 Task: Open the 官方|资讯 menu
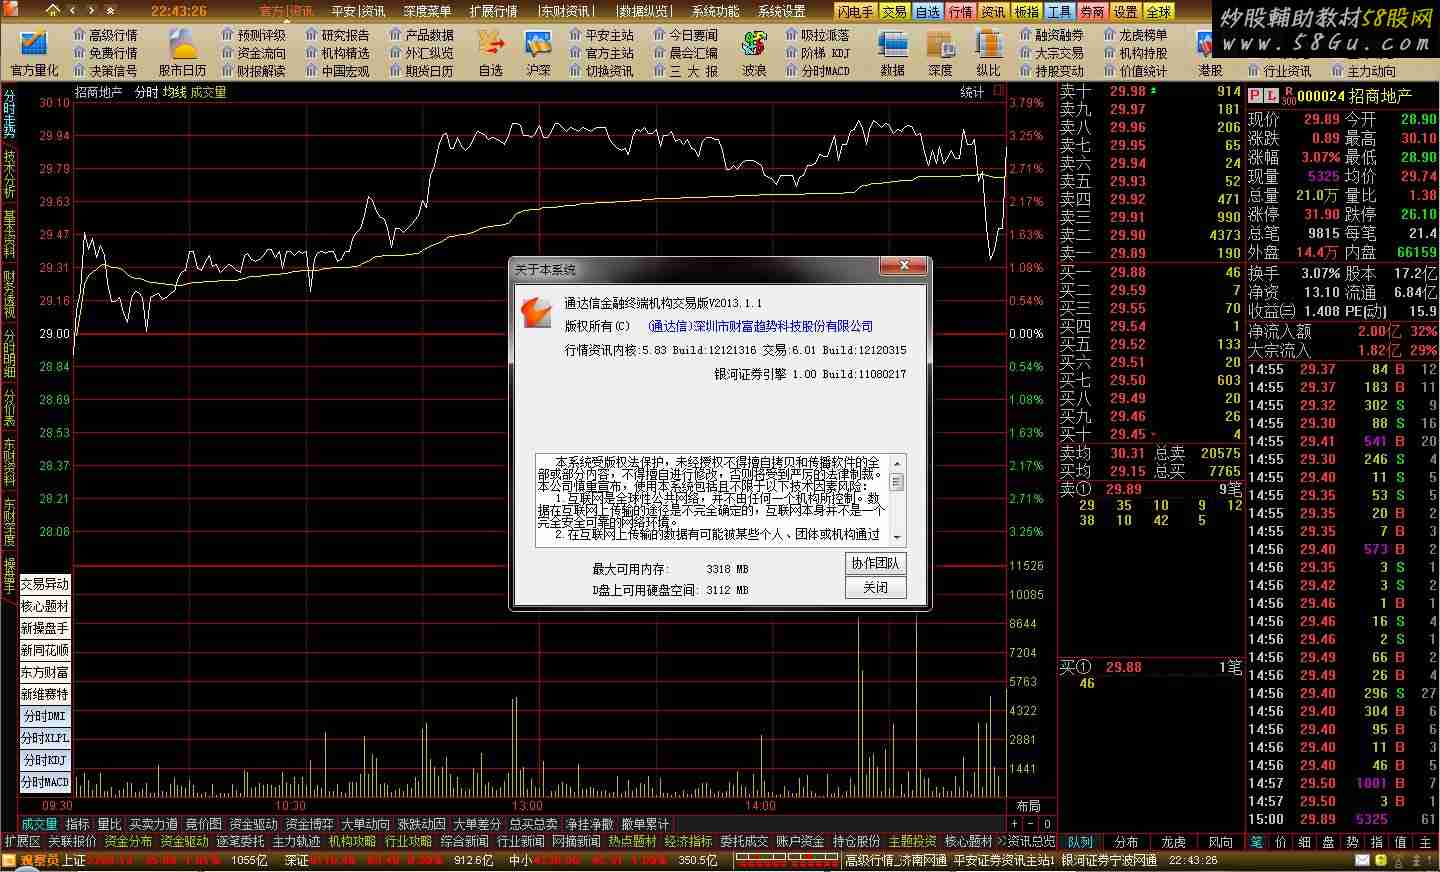[x=286, y=12]
